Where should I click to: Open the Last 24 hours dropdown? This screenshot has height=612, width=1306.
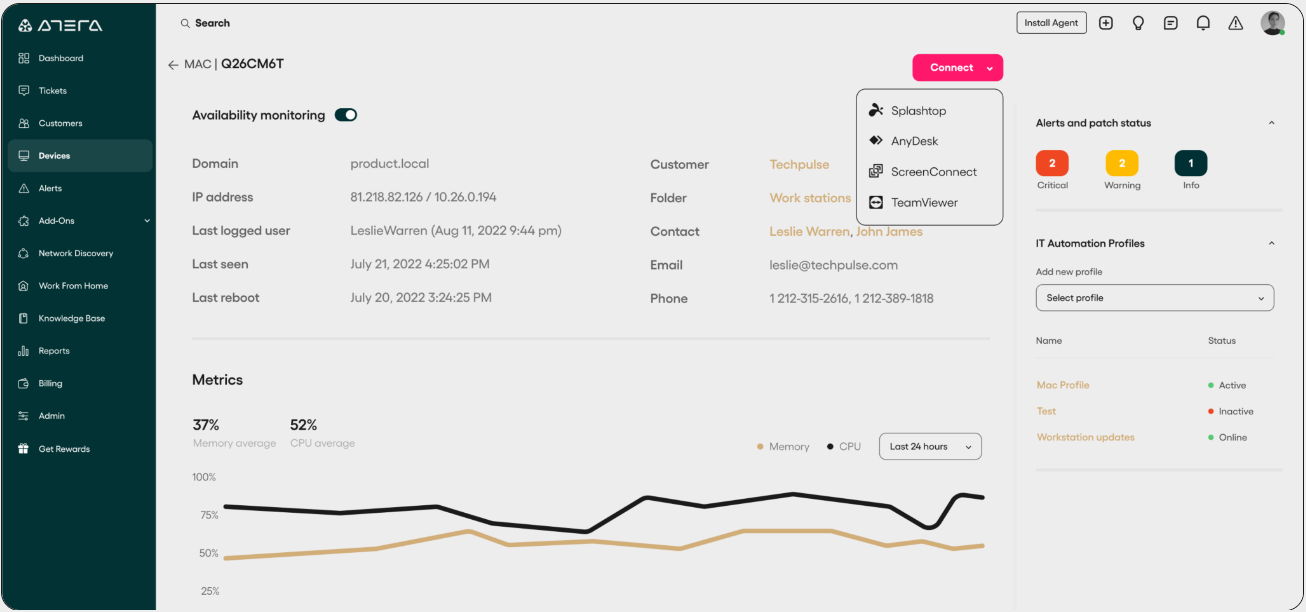click(x=930, y=446)
